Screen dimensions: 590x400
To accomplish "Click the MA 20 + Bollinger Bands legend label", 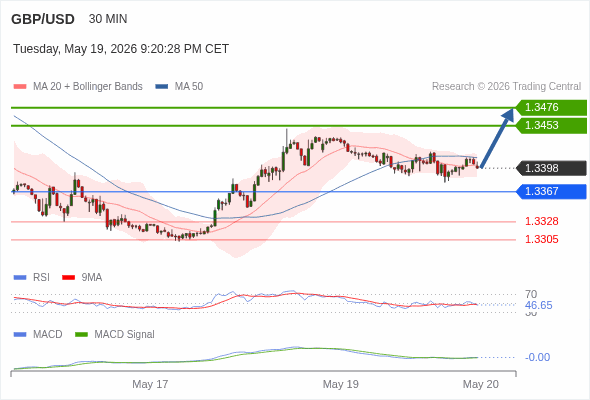I will pos(88,87).
